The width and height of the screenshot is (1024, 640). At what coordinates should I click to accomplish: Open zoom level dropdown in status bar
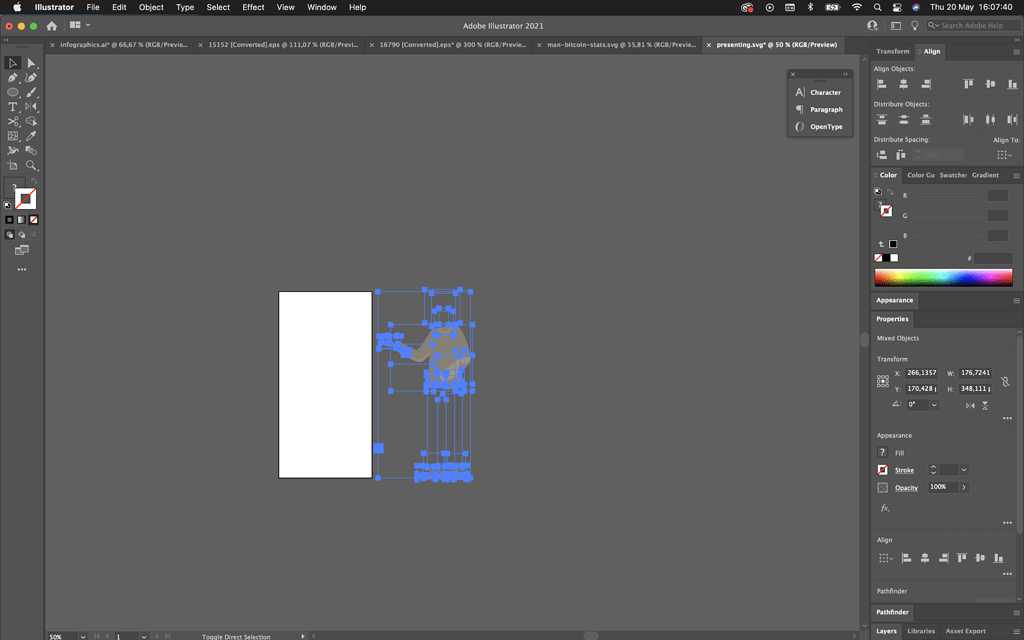[83, 636]
